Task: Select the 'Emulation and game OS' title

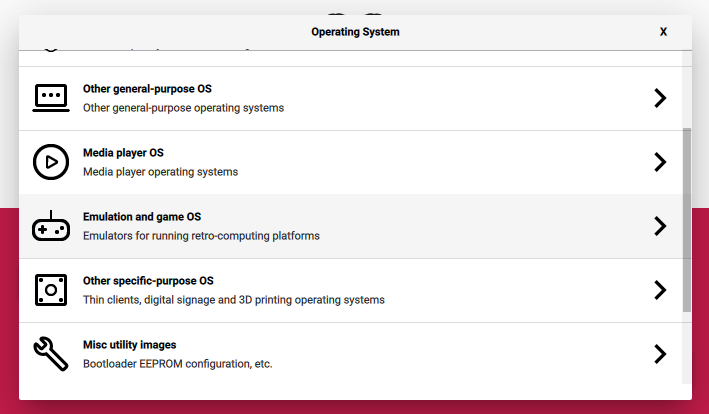Action: tap(142, 216)
